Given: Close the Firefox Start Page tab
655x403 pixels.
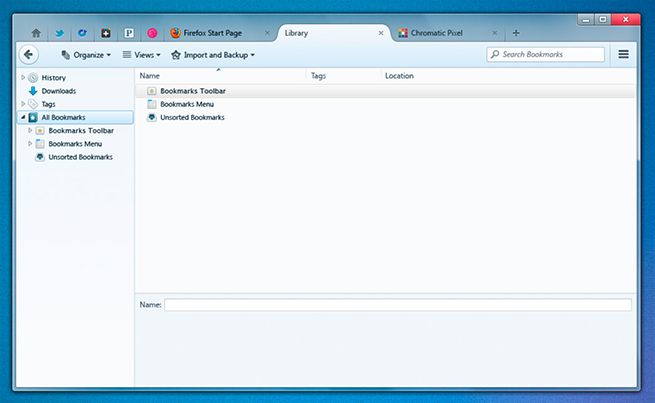Looking at the screenshot, I should pyautogui.click(x=267, y=33).
